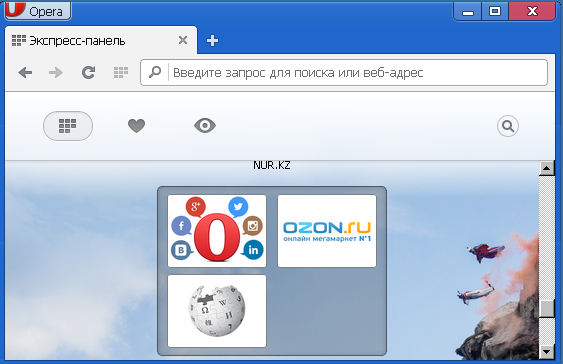Click the scrollbar up arrow
Screen dimensions: 563x364
click(x=546, y=168)
